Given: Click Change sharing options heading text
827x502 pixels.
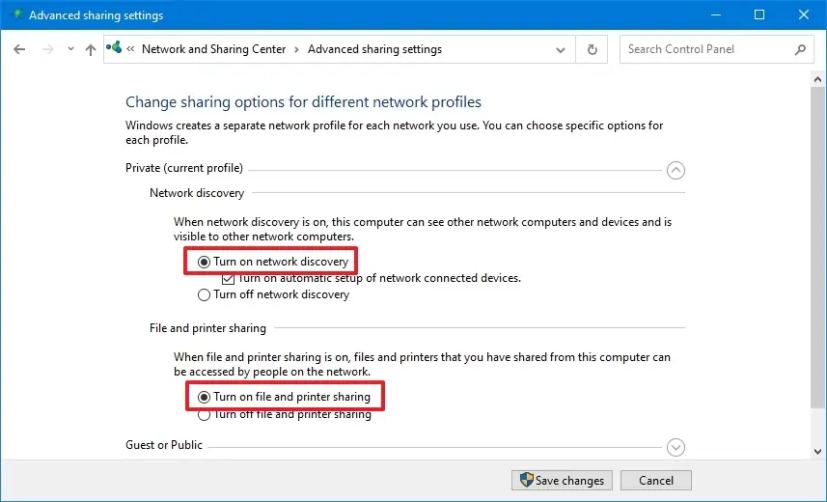Looking at the screenshot, I should click(303, 102).
